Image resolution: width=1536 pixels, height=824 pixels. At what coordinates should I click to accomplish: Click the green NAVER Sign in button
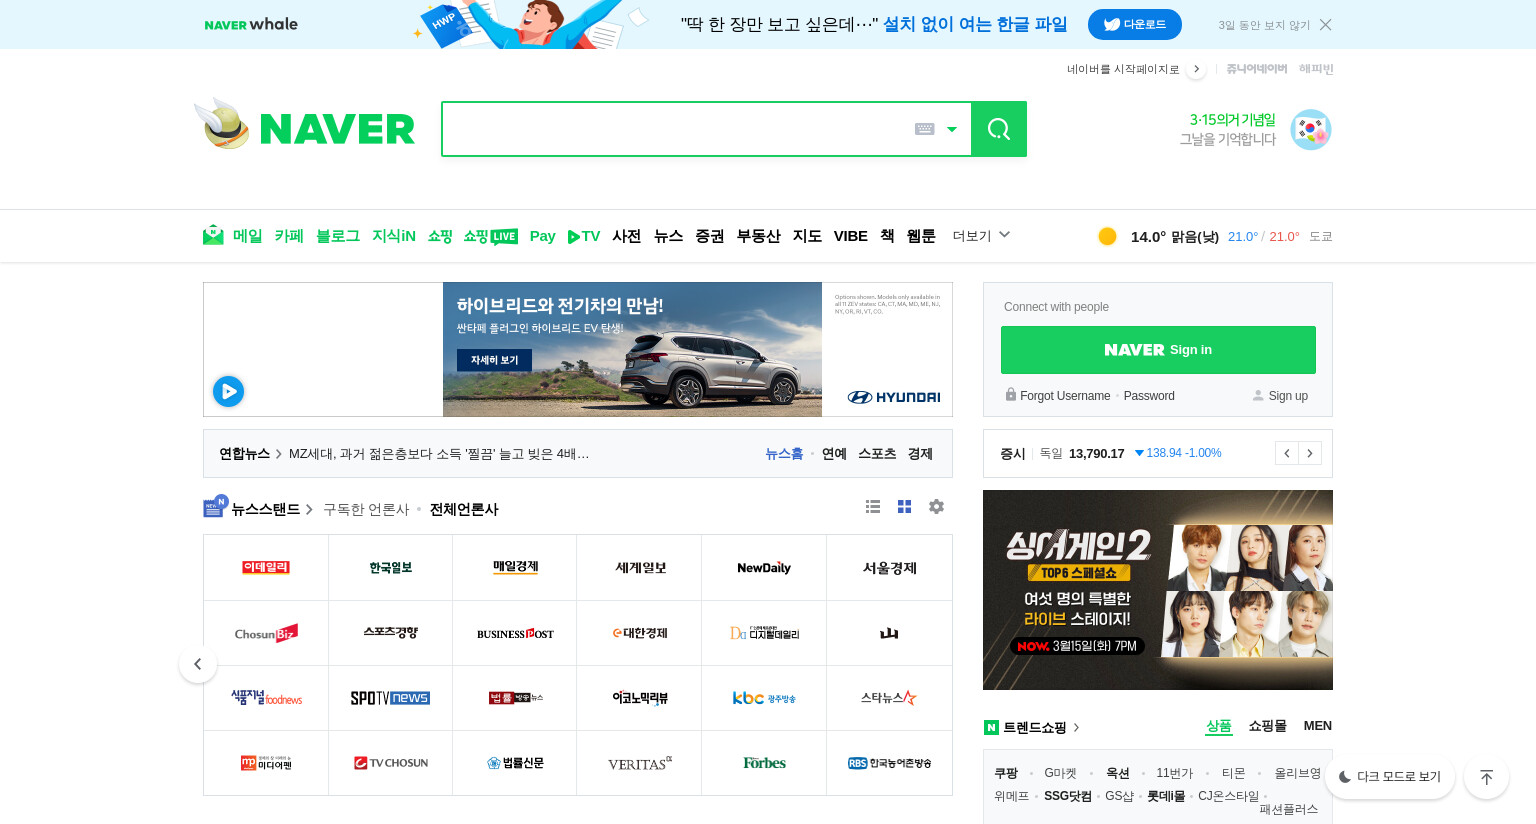point(1158,350)
